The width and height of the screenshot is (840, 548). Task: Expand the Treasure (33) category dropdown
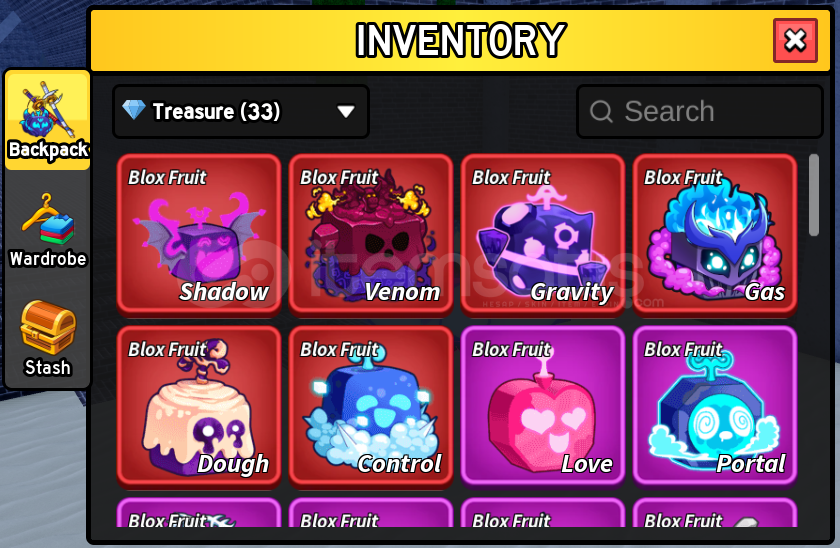click(x=241, y=111)
